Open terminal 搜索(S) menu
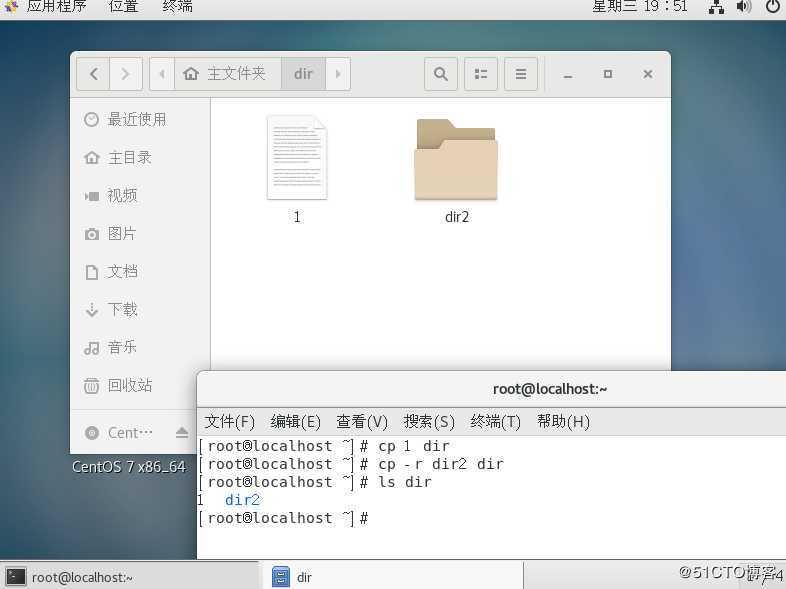Image resolution: width=786 pixels, height=589 pixels. (429, 422)
